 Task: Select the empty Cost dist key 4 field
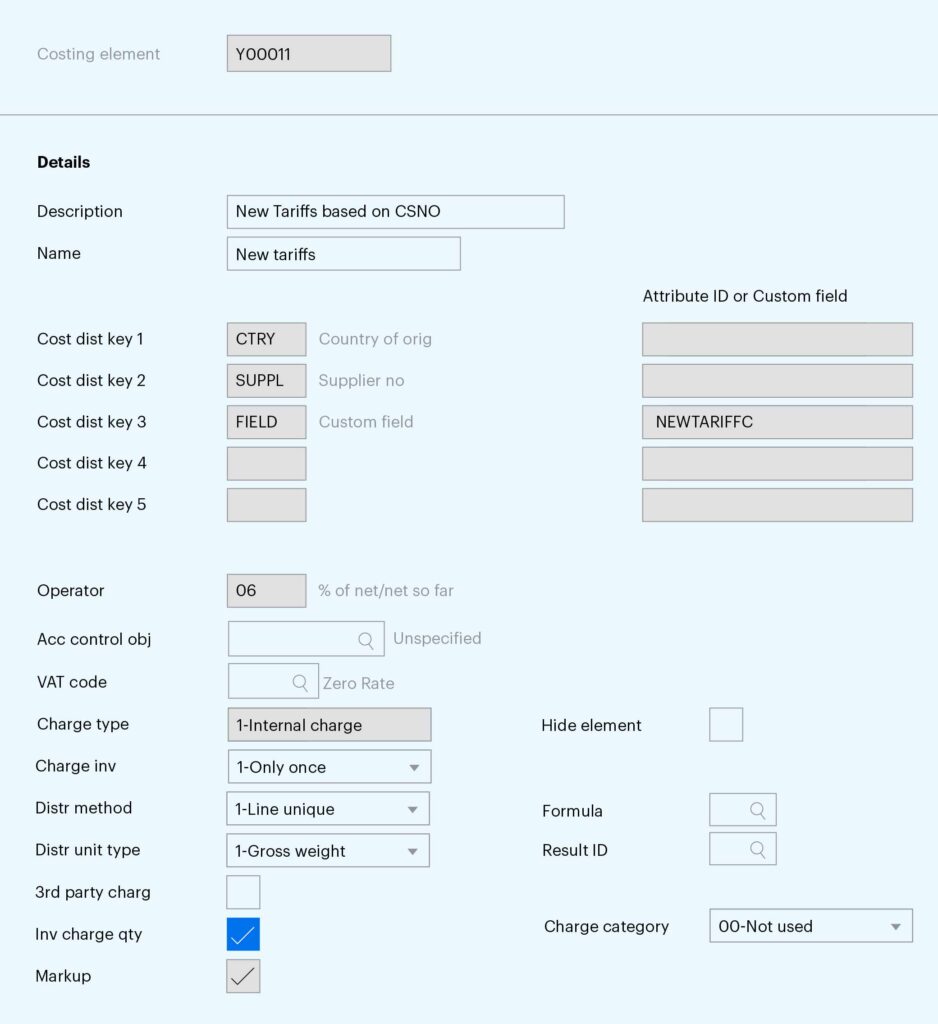click(x=267, y=463)
